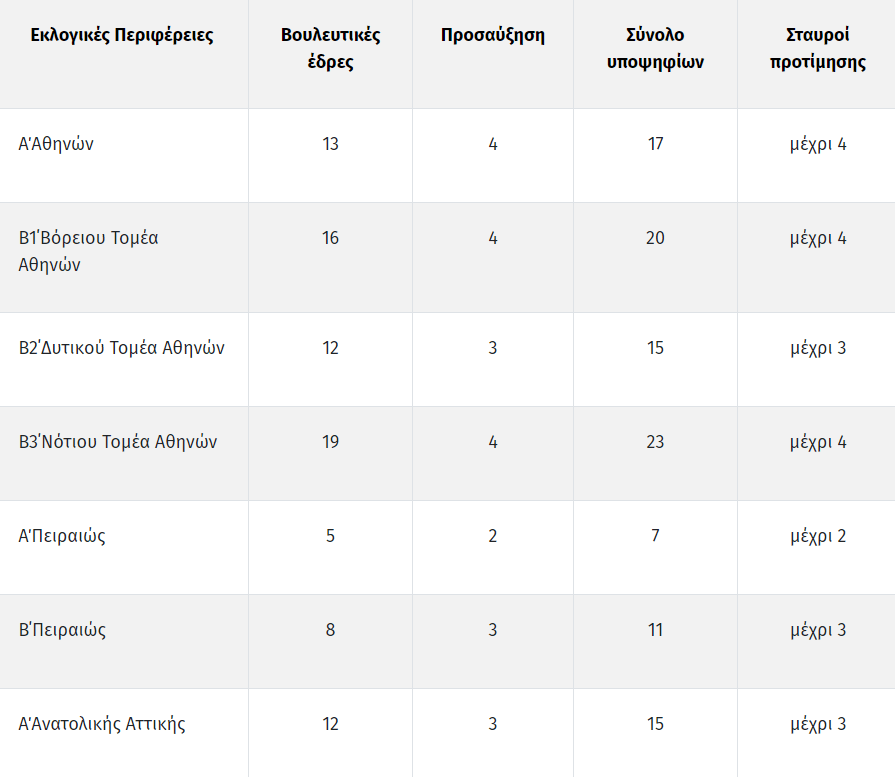Image resolution: width=895 pixels, height=777 pixels.
Task: Click the Εκλογικές Περιφέρειες column header
Action: coord(122,35)
